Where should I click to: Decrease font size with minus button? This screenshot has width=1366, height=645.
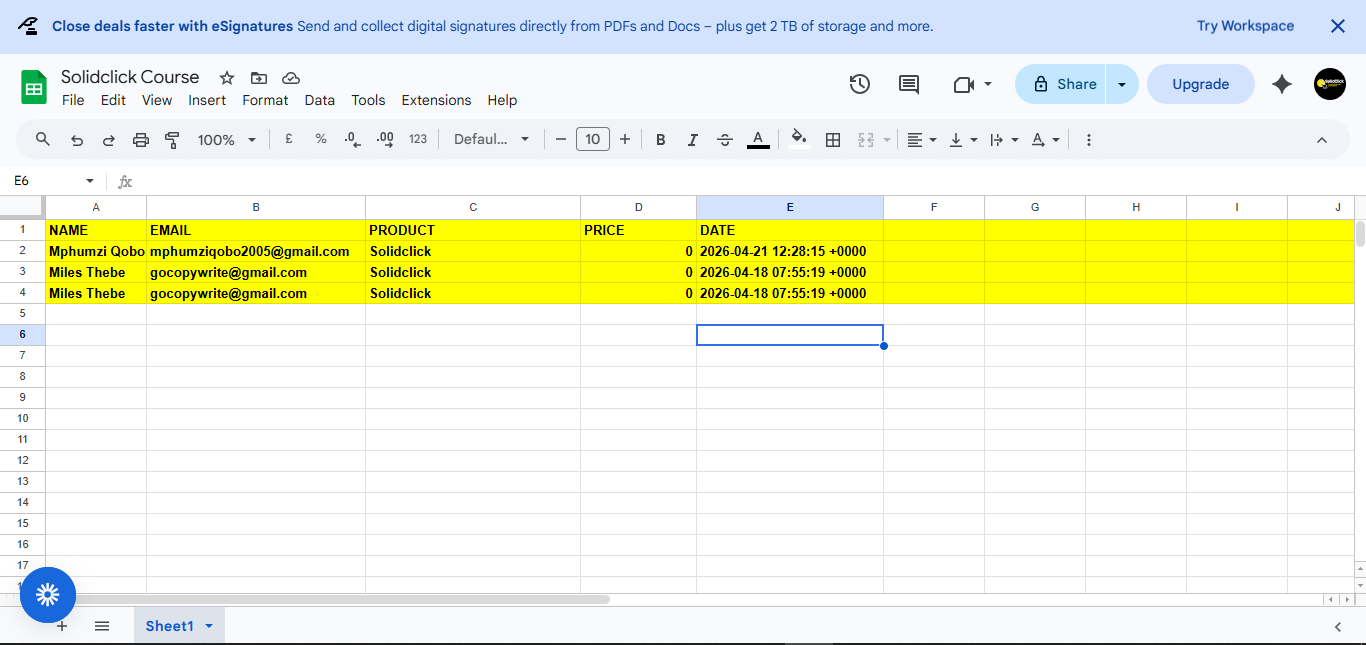(561, 140)
